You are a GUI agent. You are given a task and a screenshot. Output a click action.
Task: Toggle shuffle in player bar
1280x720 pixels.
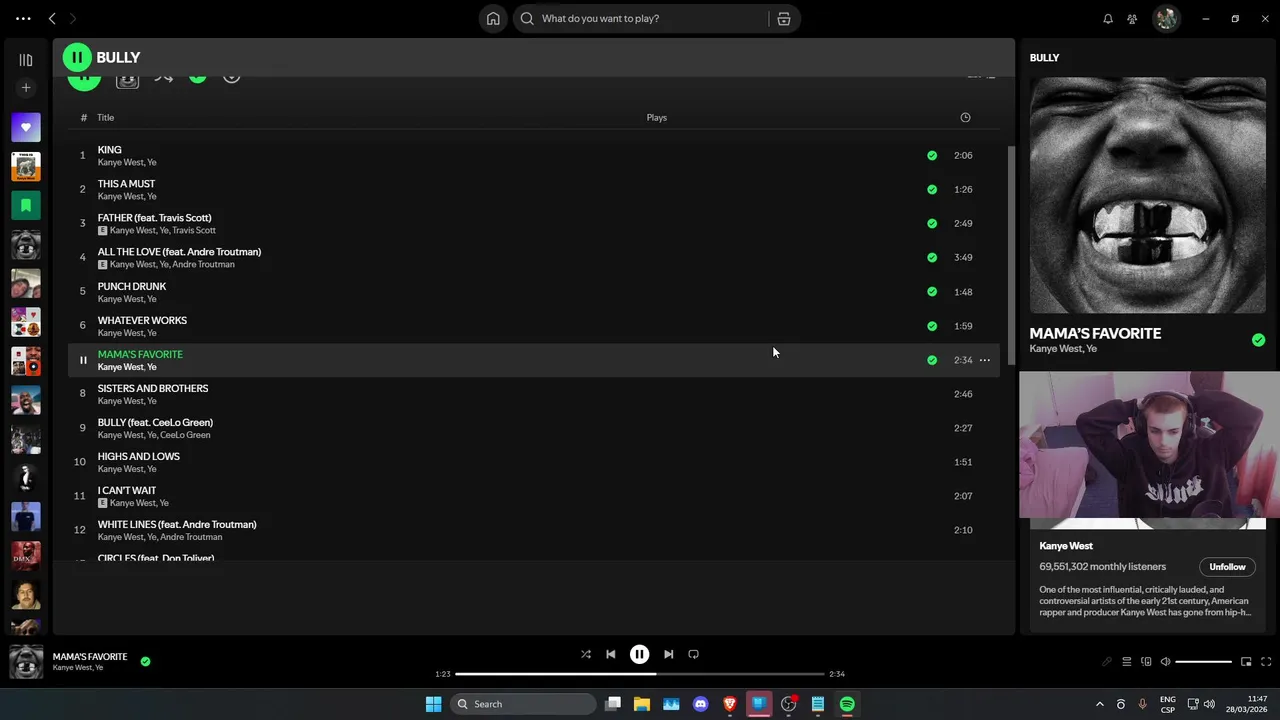(x=586, y=654)
